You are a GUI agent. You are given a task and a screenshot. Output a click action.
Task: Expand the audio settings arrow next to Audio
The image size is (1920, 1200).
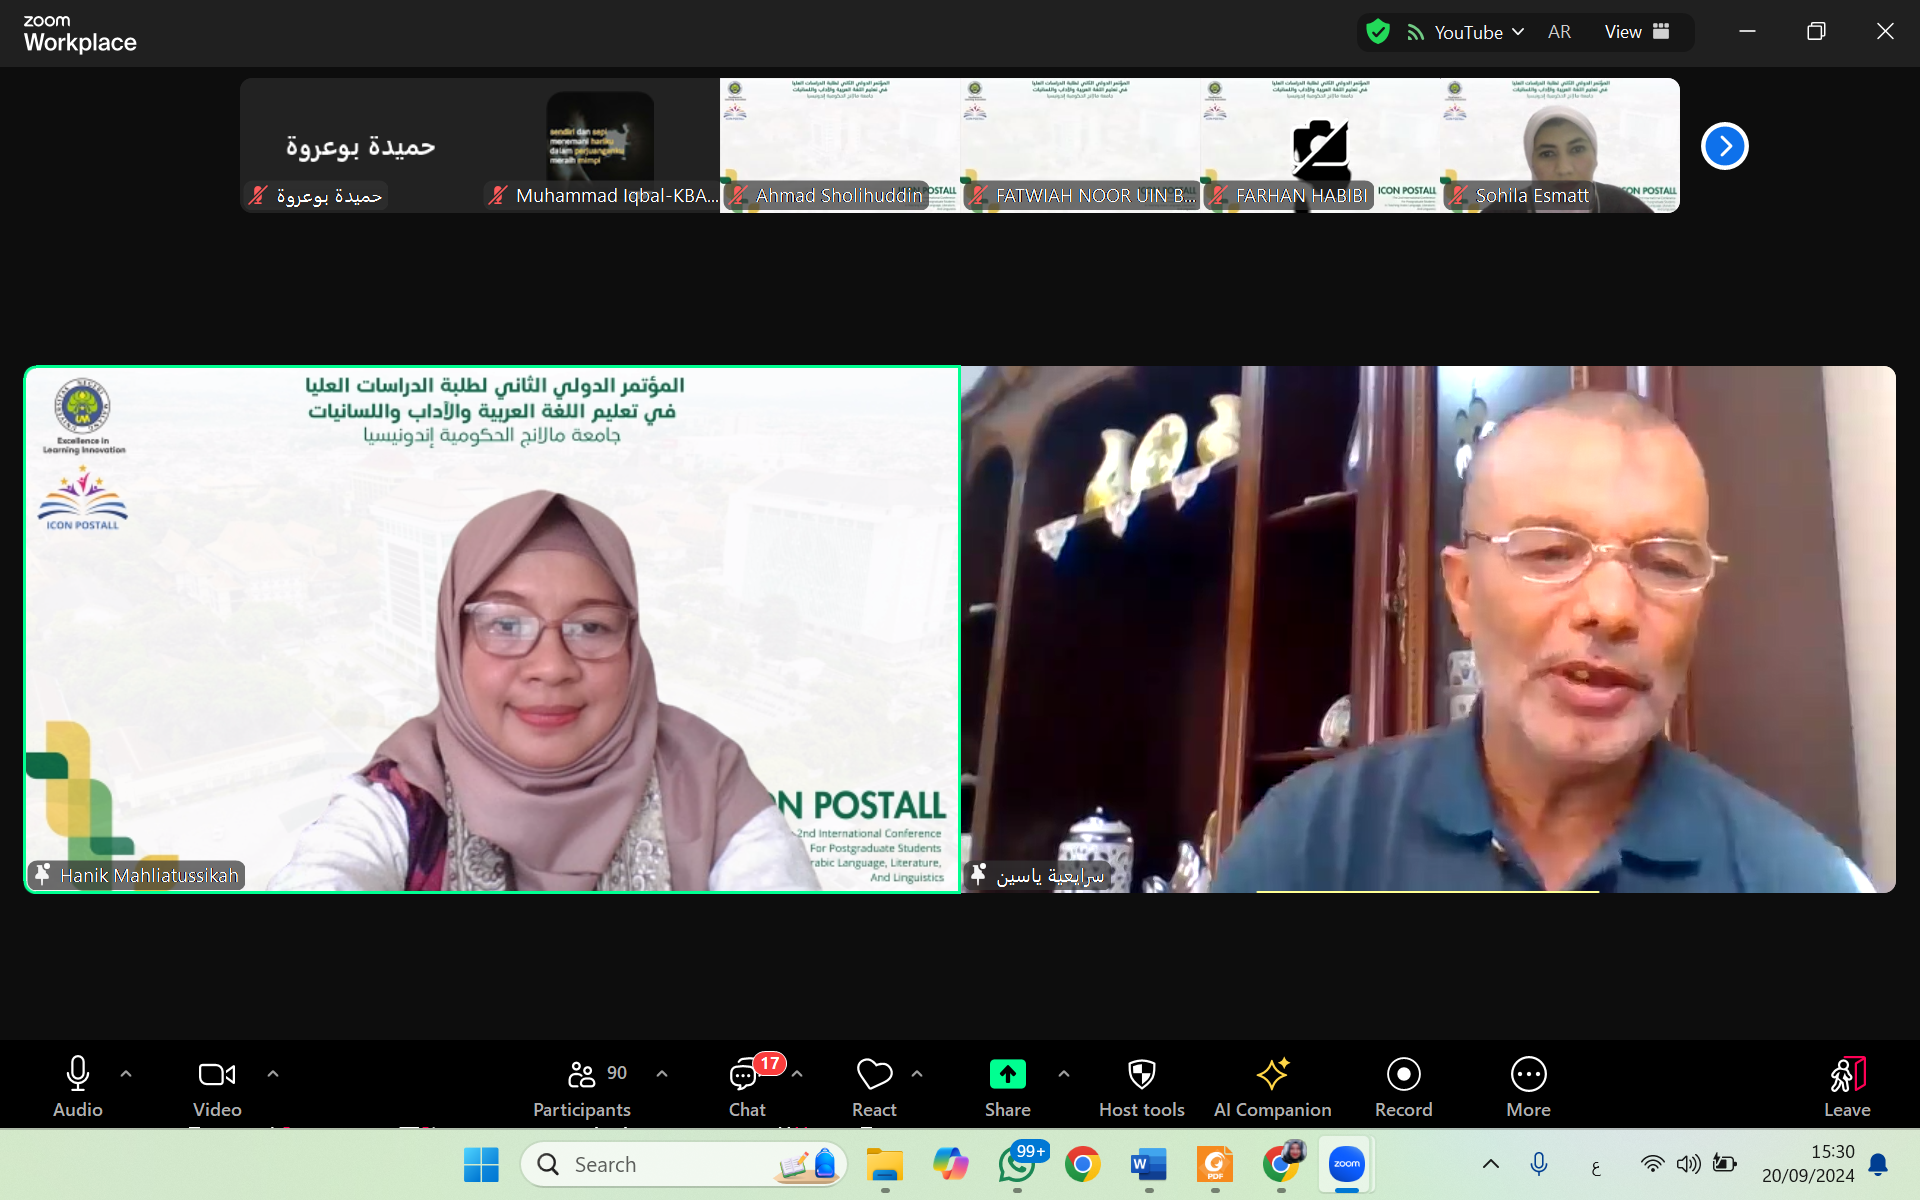tap(126, 1073)
